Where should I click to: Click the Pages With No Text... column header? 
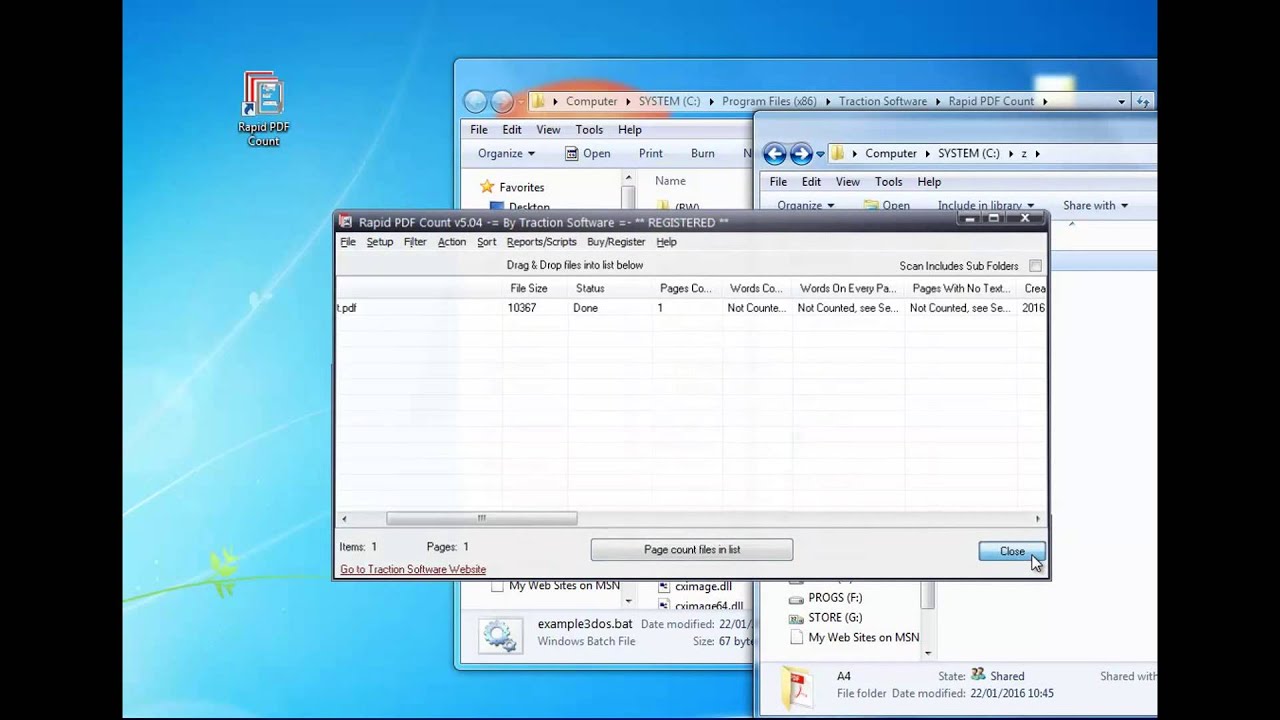961,288
